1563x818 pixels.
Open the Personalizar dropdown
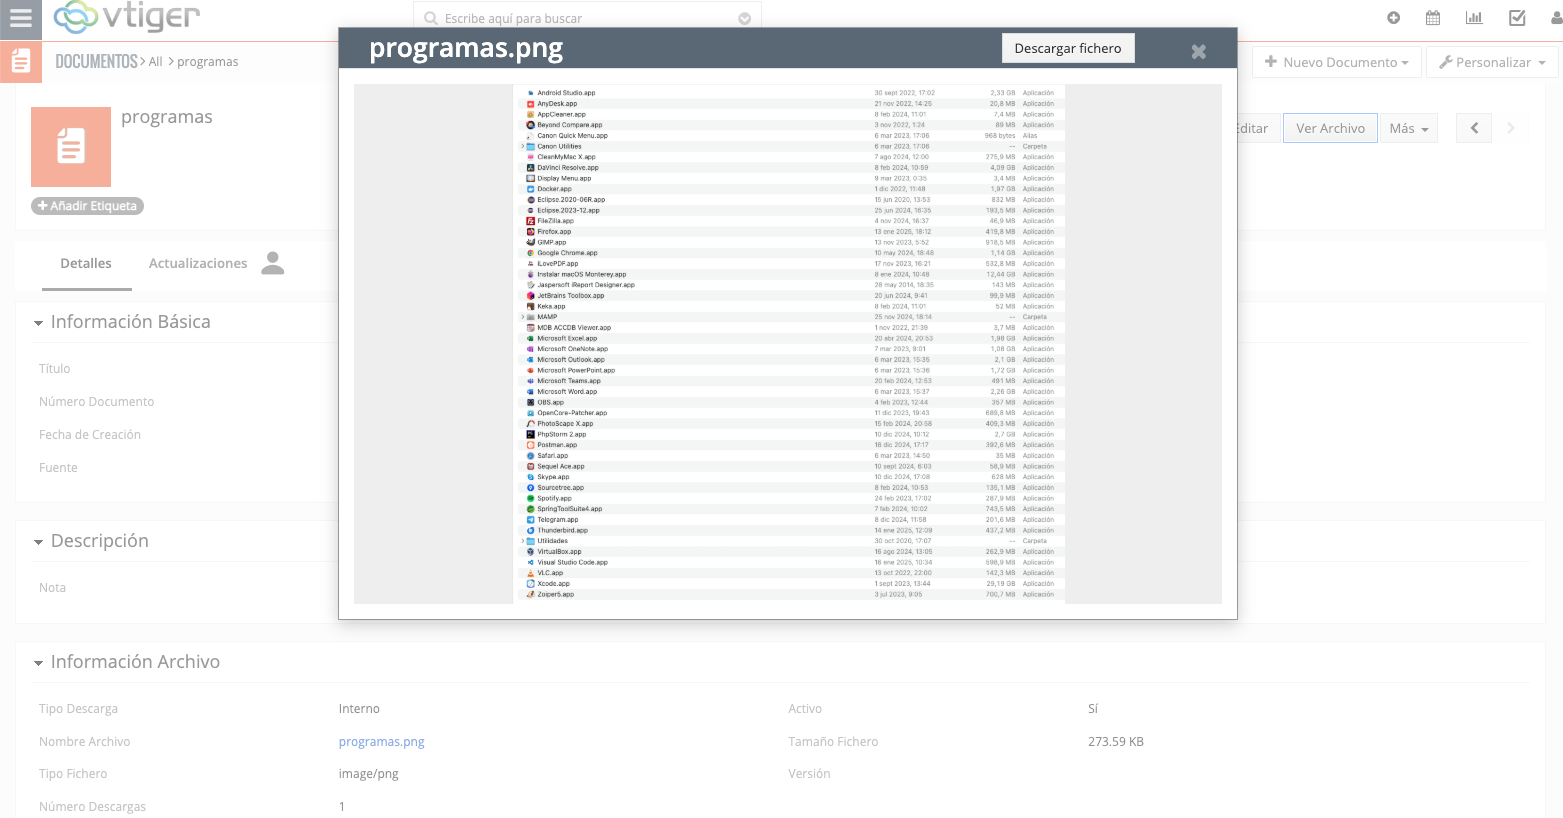pos(1492,62)
